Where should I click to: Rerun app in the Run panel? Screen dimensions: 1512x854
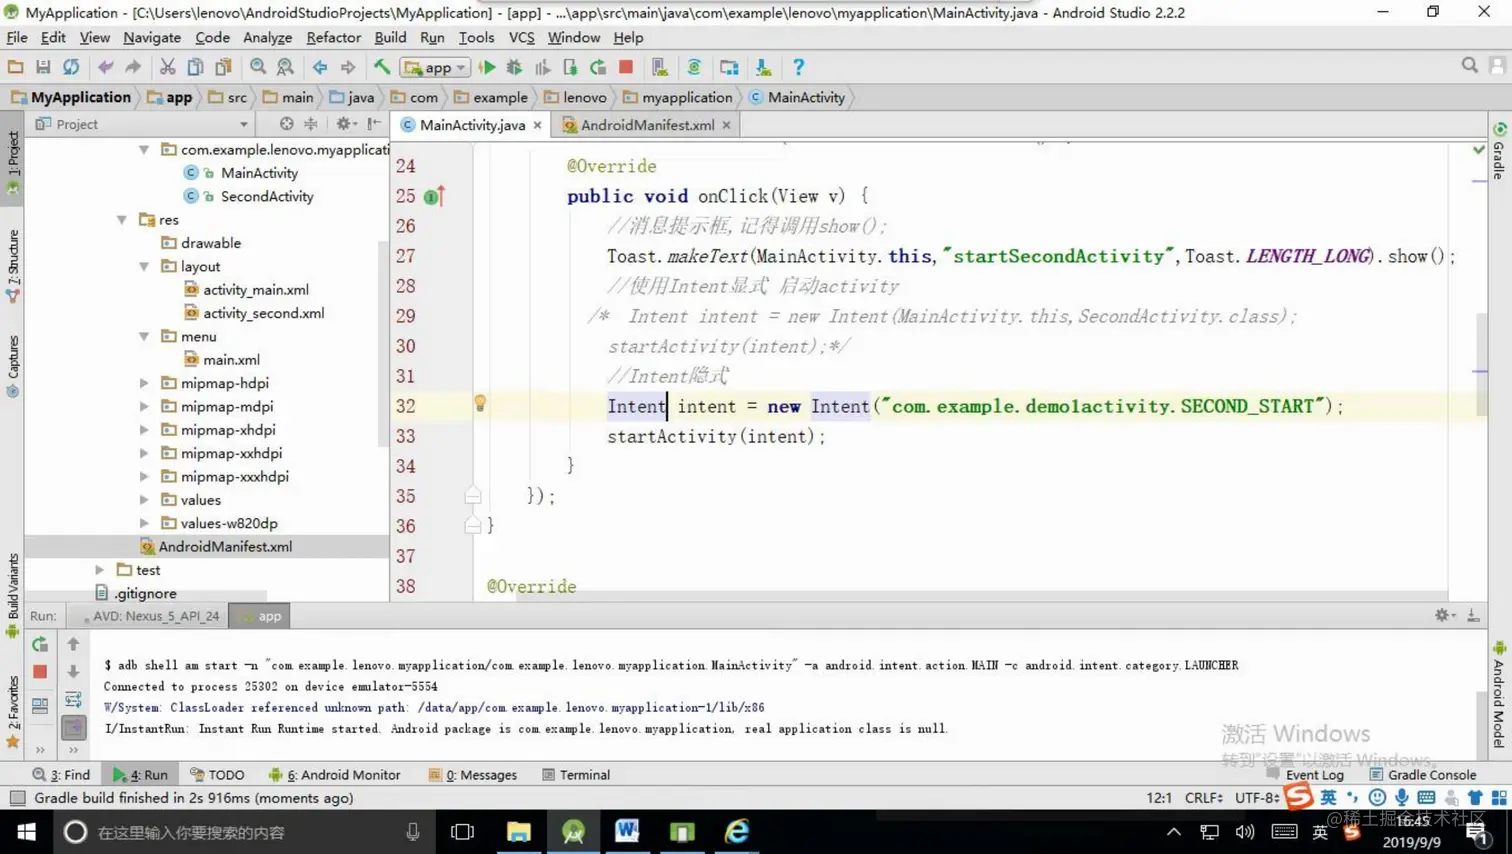coord(40,644)
